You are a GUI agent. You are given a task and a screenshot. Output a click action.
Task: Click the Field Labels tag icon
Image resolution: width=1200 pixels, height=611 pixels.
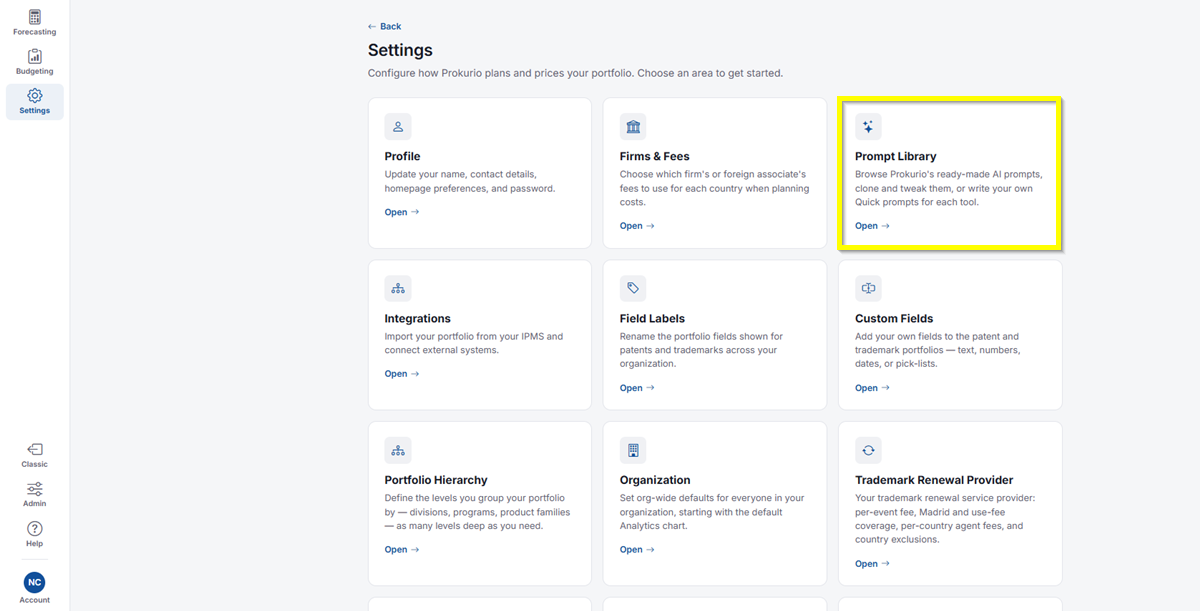click(633, 289)
